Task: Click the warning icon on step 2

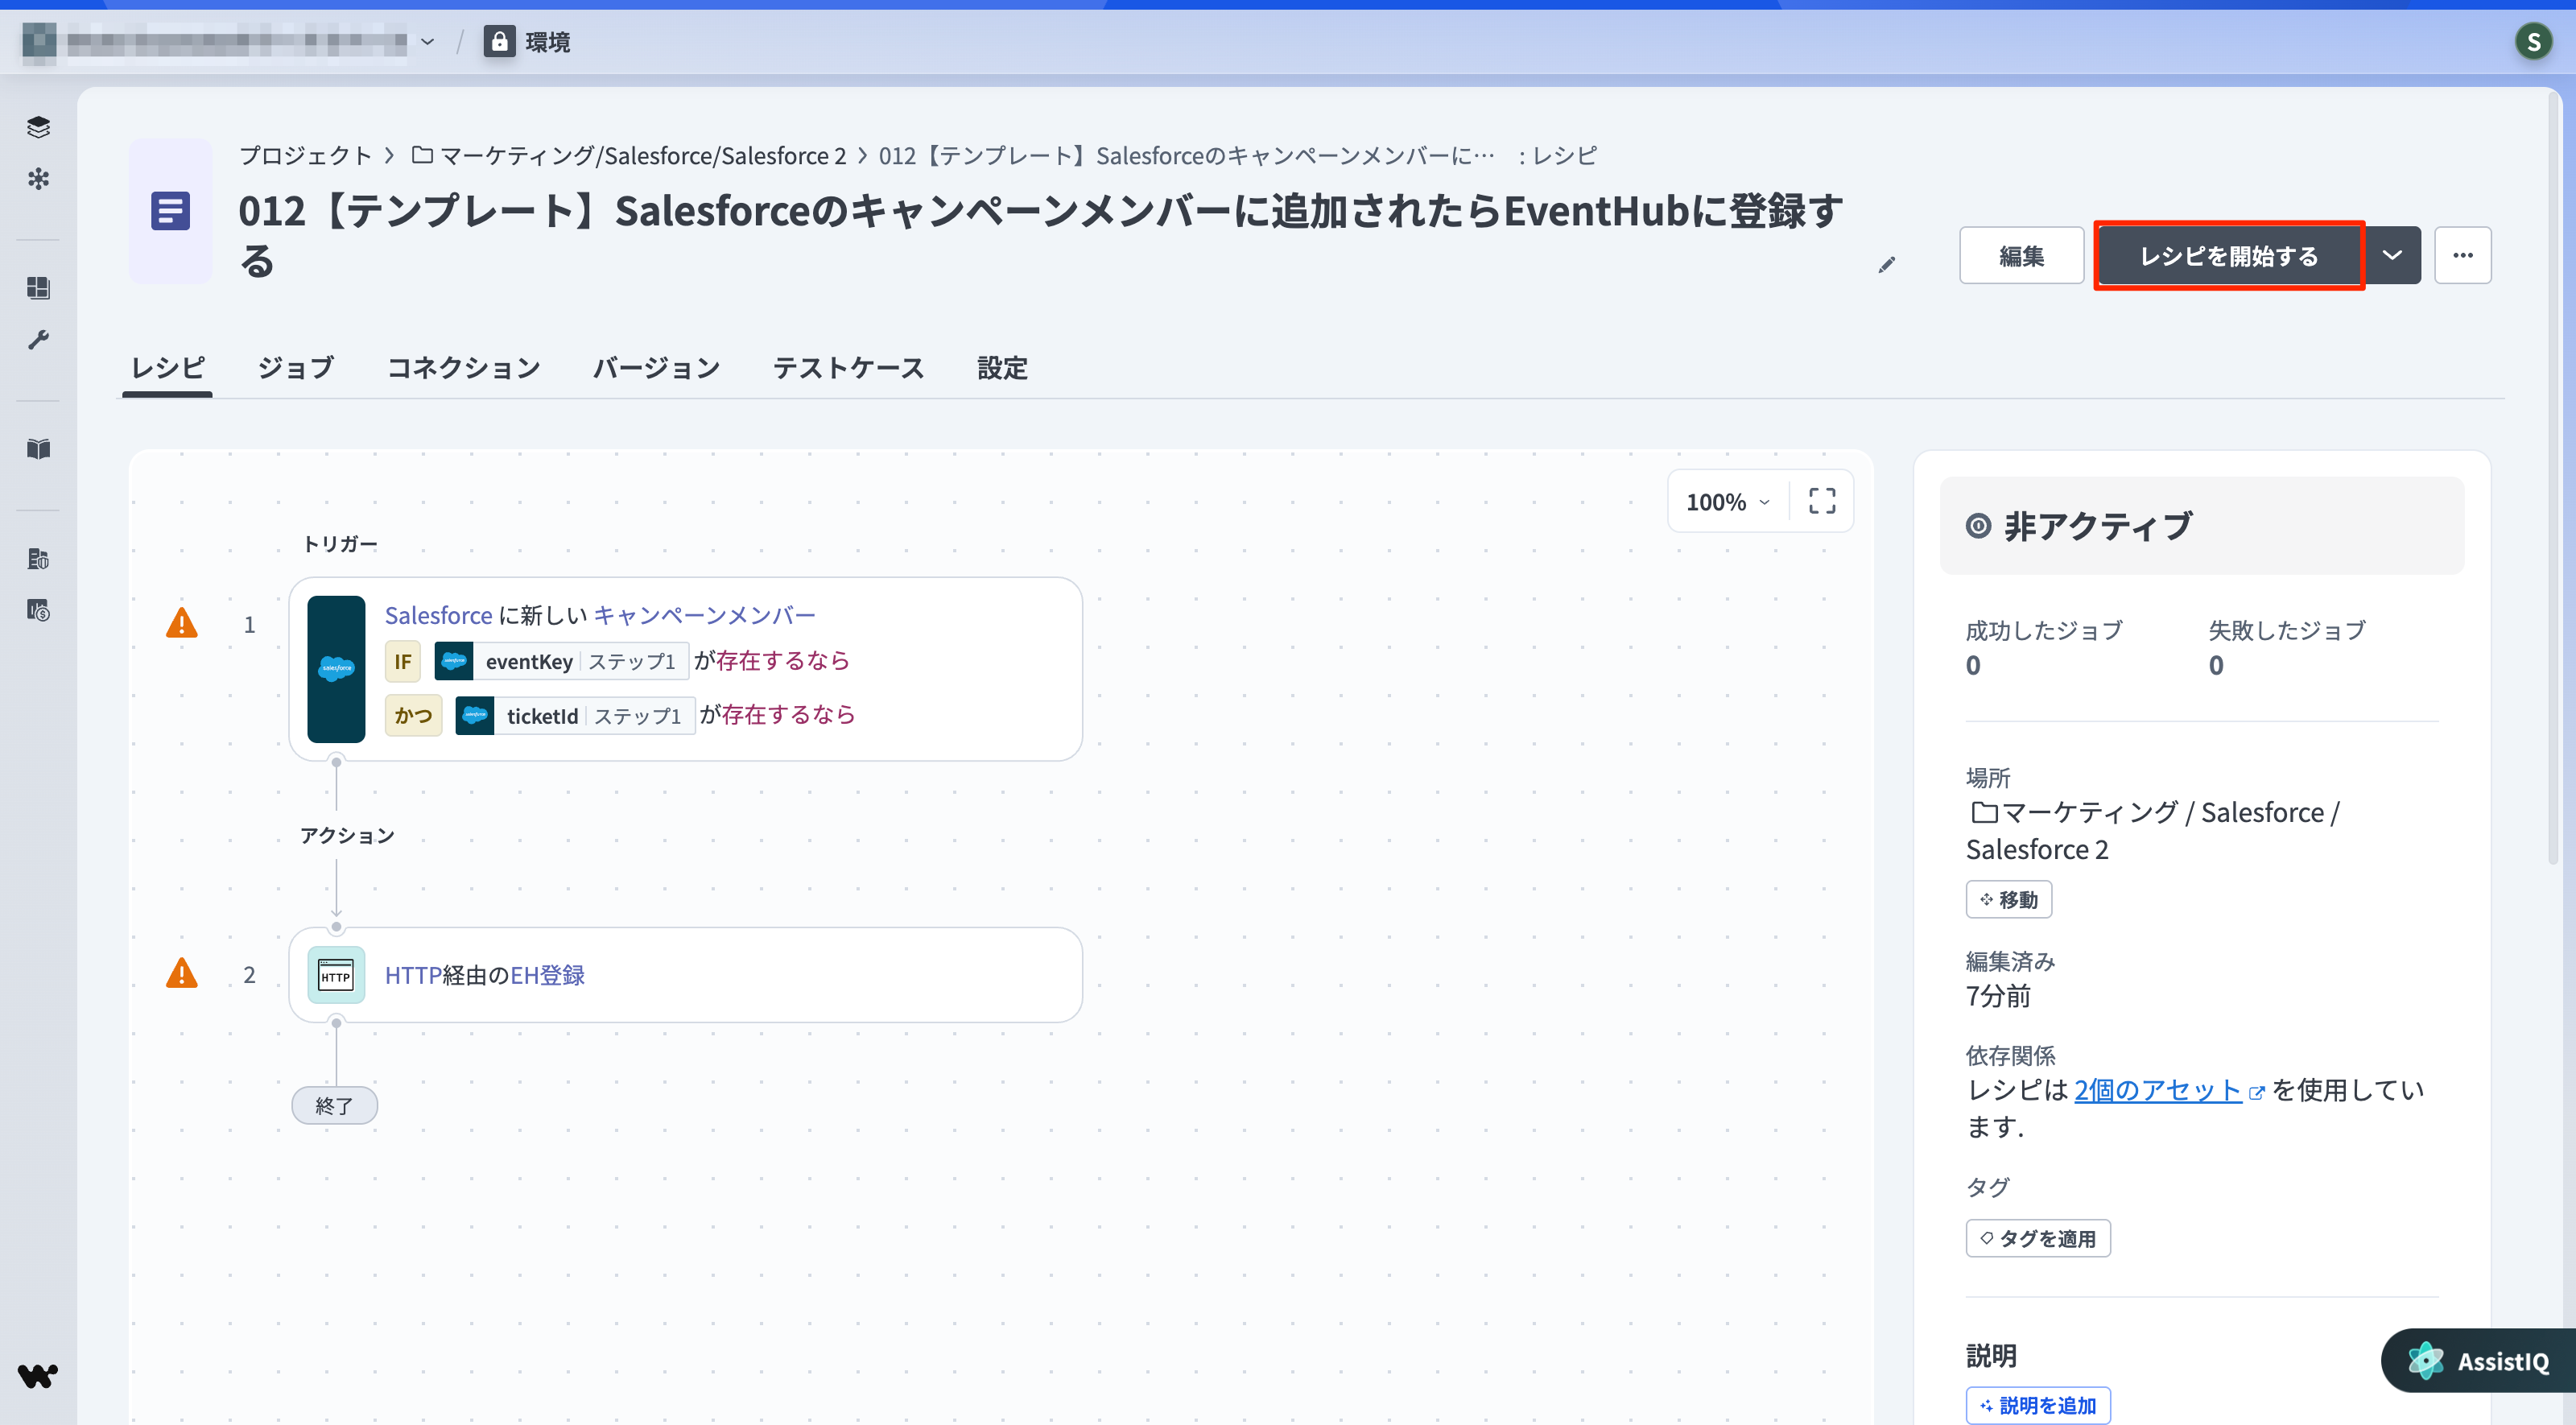Action: [182, 973]
